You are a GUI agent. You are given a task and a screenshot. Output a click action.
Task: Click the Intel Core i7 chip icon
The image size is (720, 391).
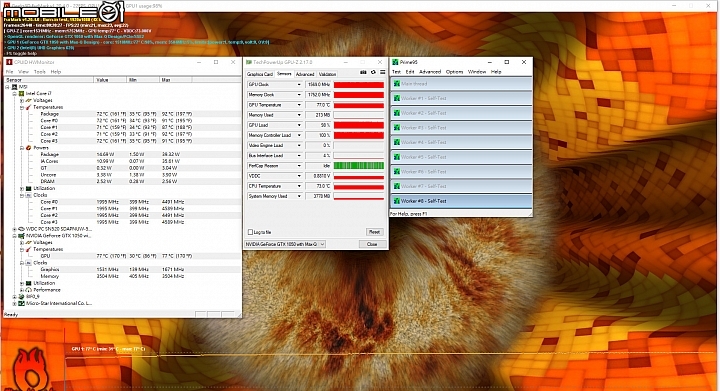pyautogui.click(x=21, y=93)
